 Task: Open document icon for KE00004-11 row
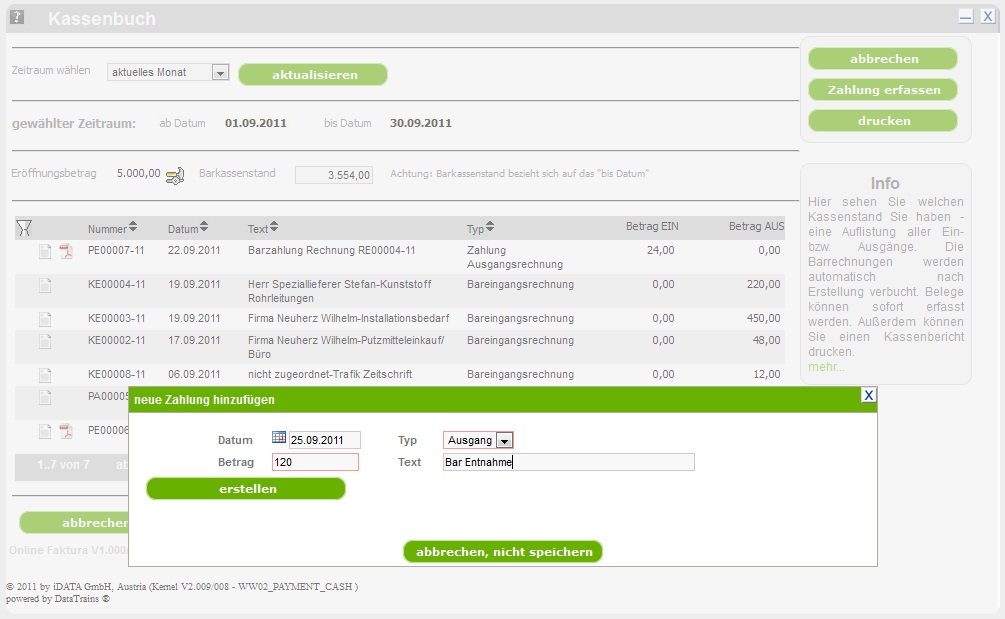pos(45,285)
